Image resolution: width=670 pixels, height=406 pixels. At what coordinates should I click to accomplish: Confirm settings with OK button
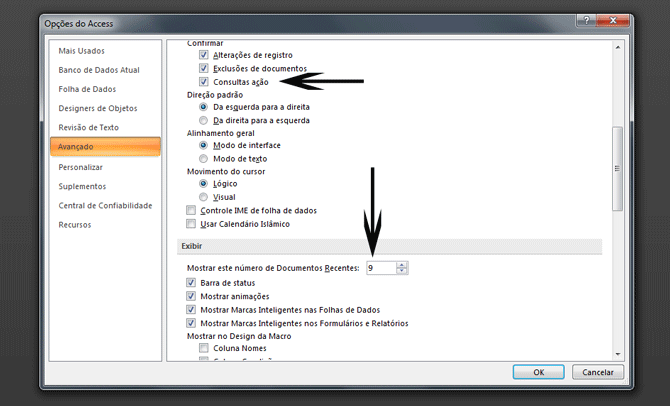[538, 372]
